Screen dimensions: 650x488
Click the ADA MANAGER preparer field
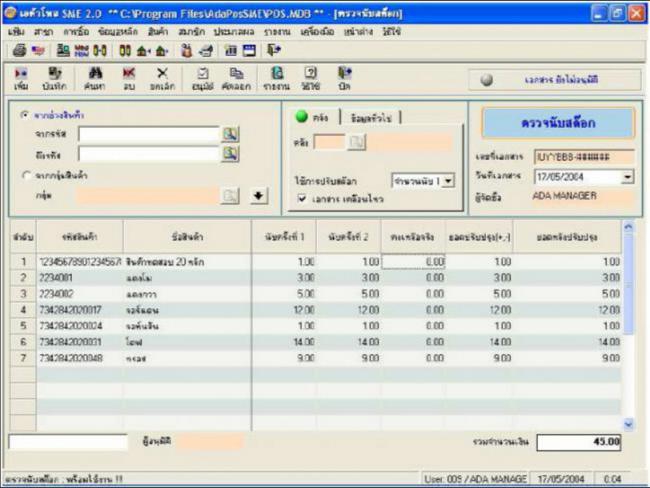coord(583,196)
